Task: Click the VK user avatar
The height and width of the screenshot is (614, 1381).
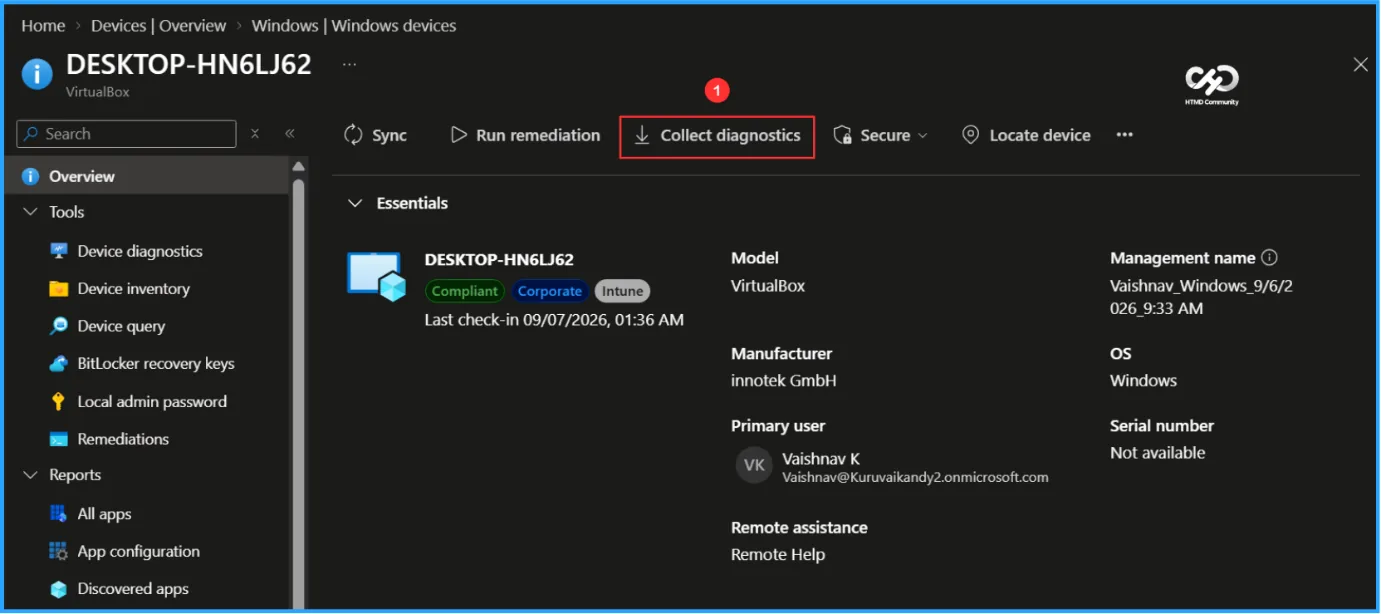Action: point(754,465)
